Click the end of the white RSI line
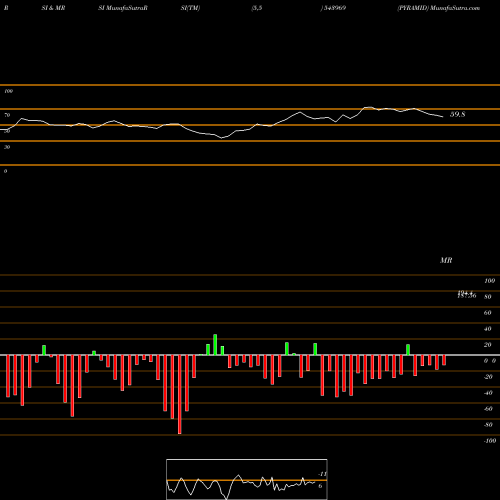 coord(443,117)
